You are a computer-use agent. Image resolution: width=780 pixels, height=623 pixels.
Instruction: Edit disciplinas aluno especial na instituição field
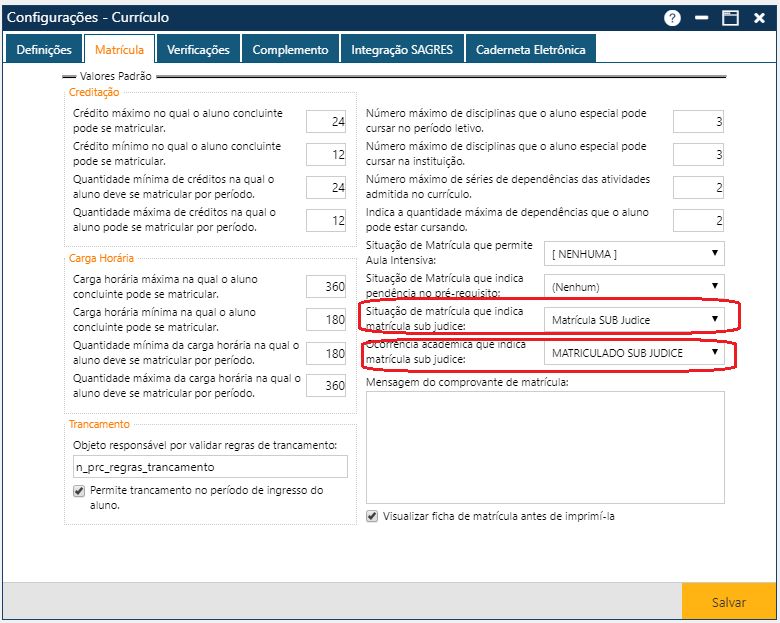click(698, 154)
